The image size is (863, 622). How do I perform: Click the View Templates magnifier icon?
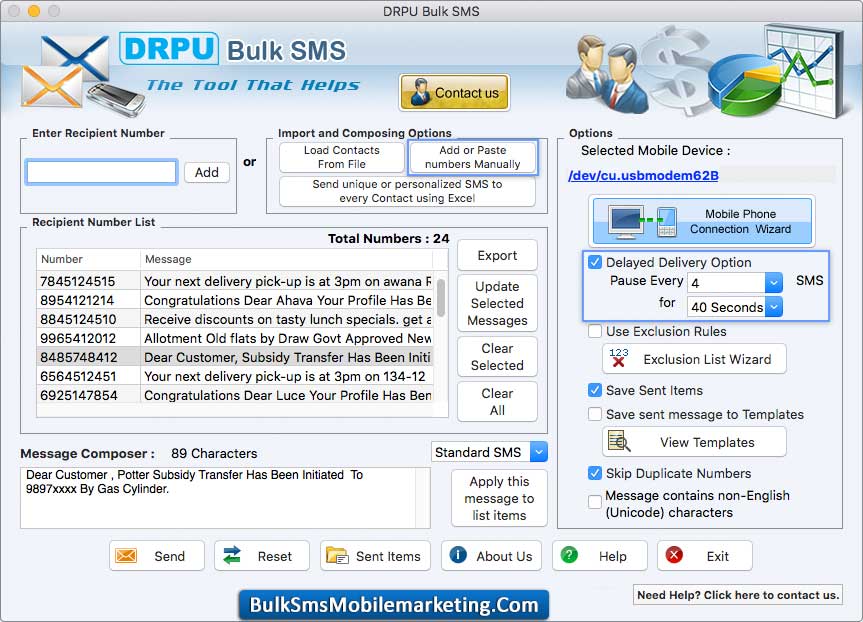point(619,441)
